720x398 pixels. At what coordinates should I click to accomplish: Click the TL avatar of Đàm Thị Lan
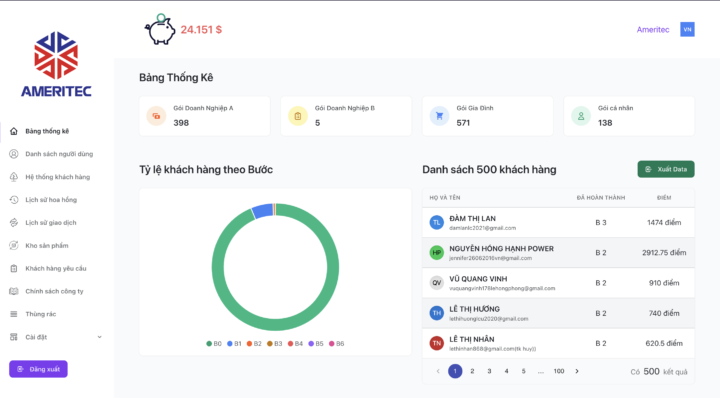point(436,223)
